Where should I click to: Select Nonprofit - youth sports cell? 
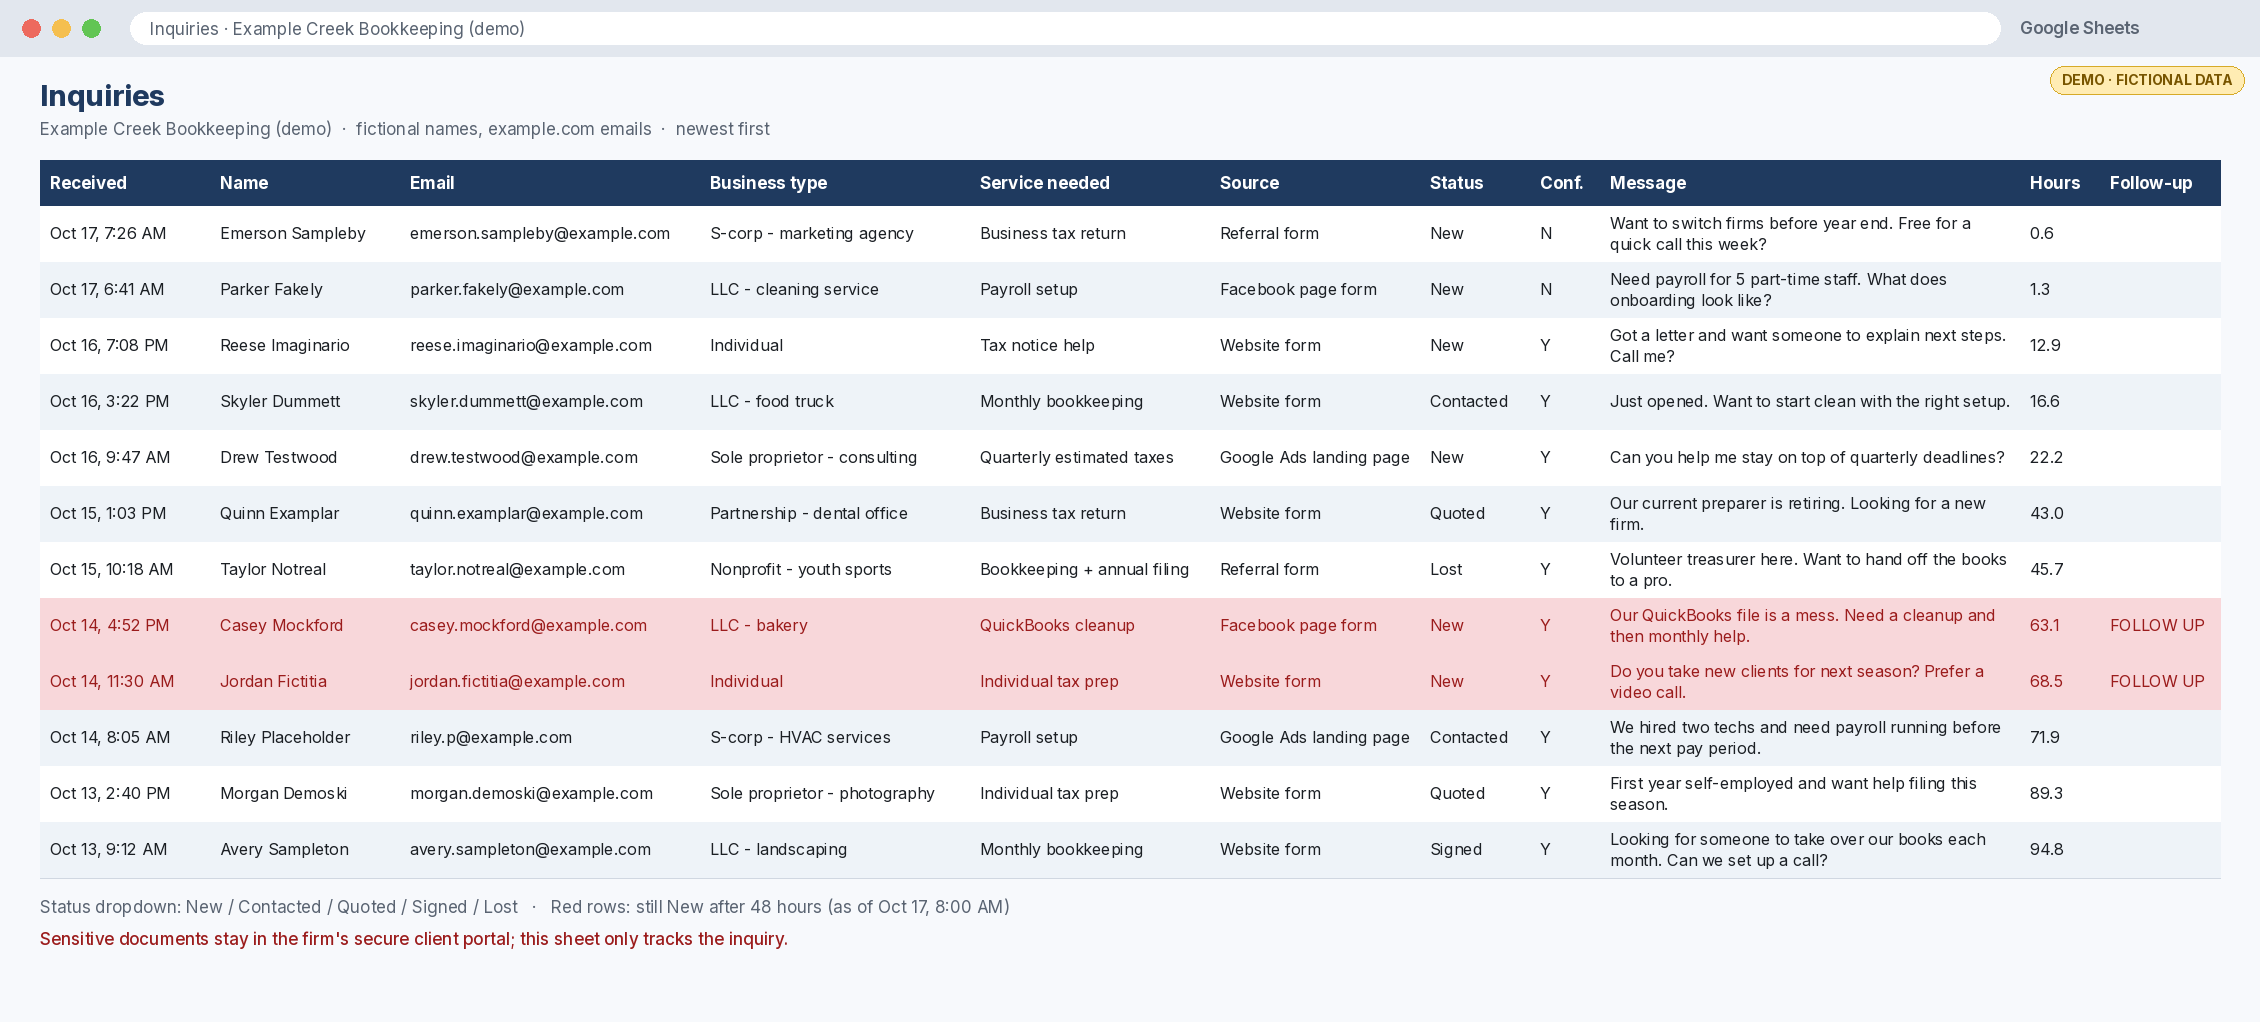coord(801,569)
